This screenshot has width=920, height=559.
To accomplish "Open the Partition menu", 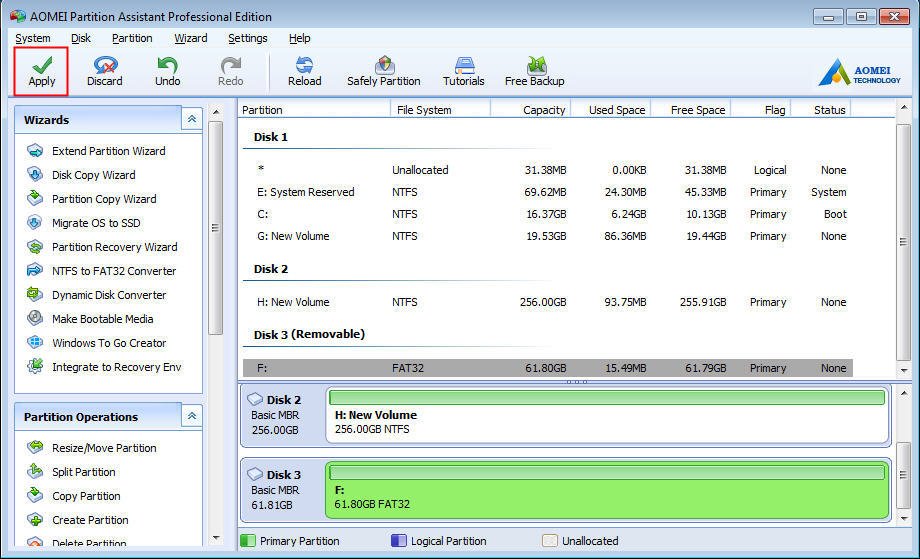I will coord(132,38).
